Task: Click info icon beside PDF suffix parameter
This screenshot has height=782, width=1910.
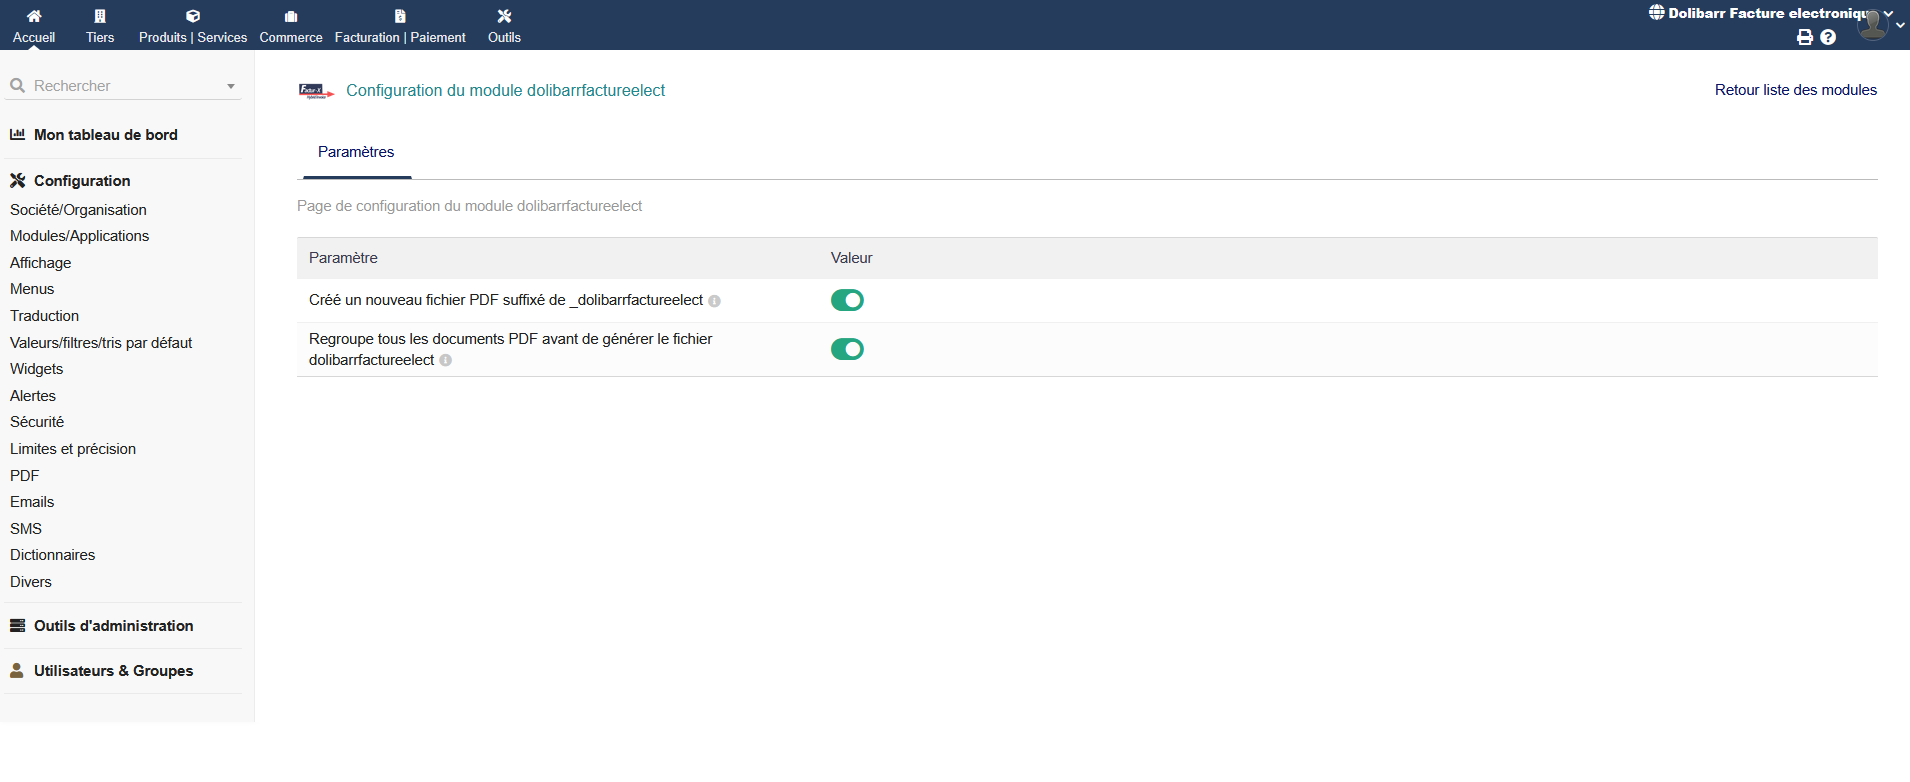Action: pyautogui.click(x=714, y=301)
